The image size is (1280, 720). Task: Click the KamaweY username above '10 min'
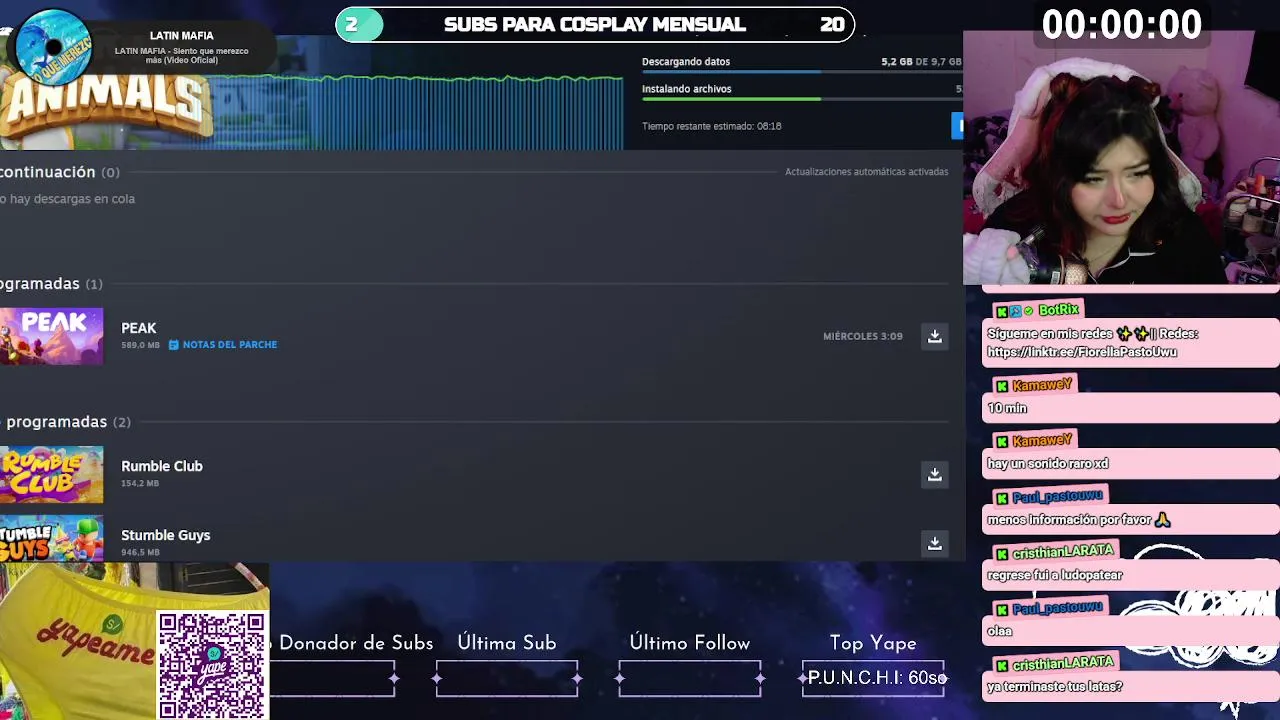(x=1042, y=385)
